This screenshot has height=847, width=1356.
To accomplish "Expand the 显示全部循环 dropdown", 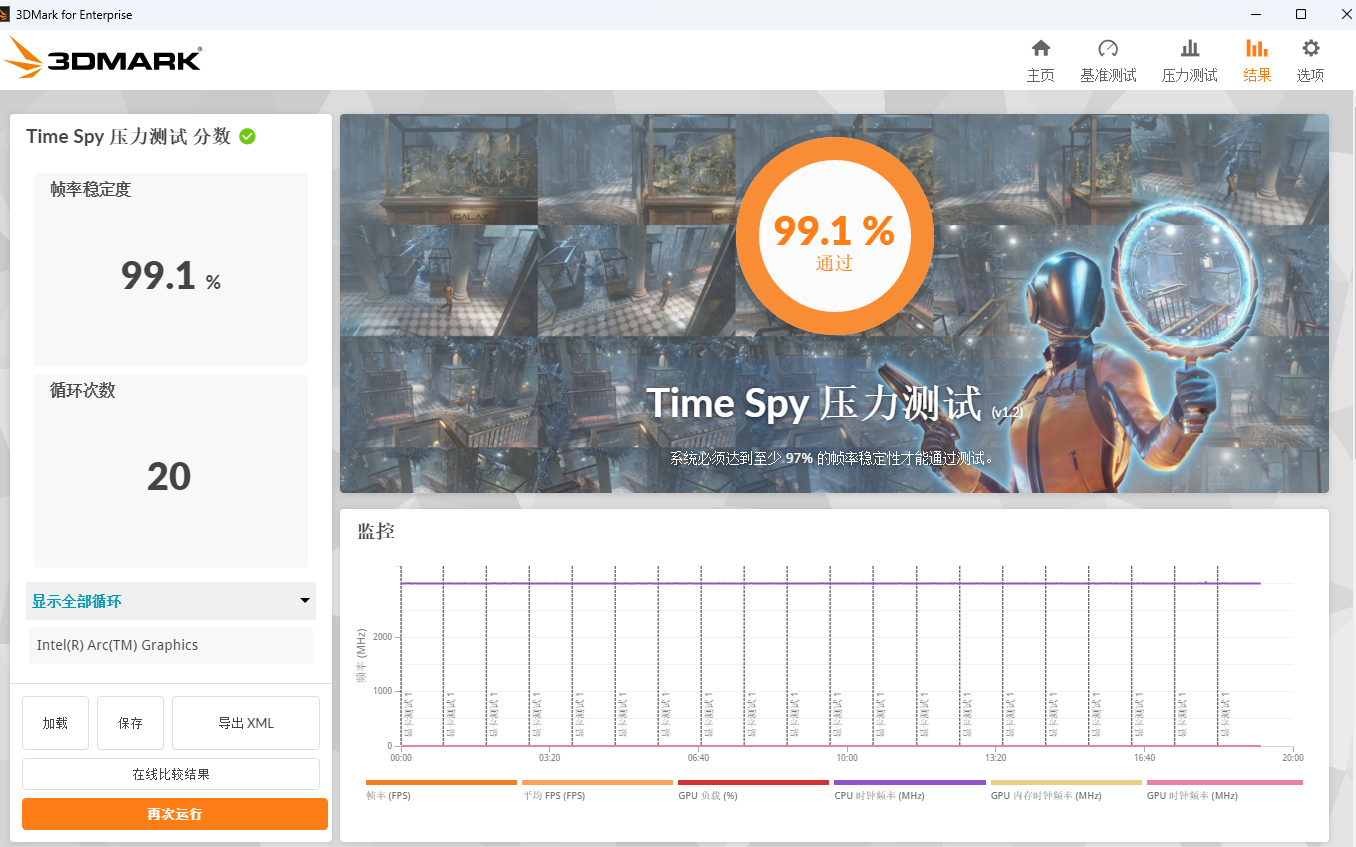I will 170,601.
